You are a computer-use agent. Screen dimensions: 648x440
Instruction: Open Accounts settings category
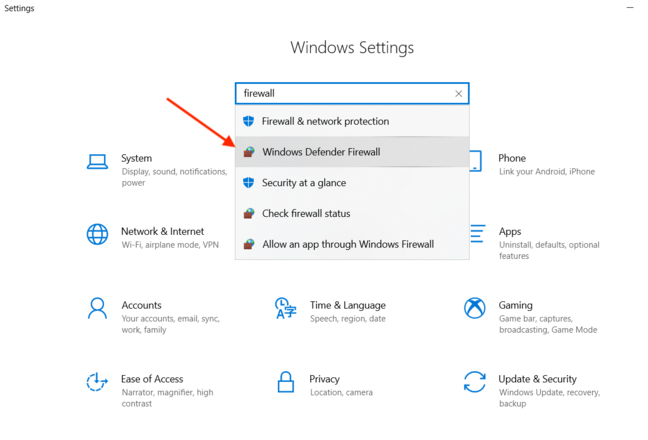154,316
